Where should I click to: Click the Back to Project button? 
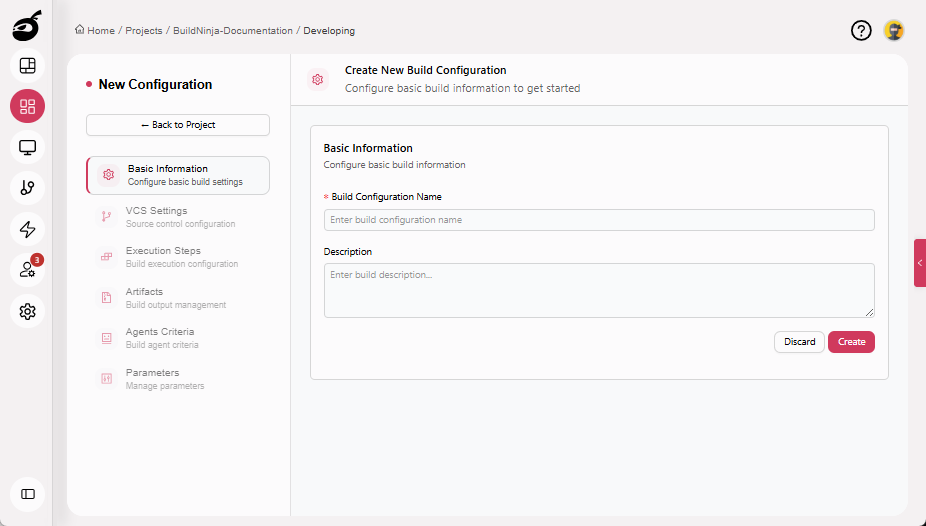click(x=178, y=125)
